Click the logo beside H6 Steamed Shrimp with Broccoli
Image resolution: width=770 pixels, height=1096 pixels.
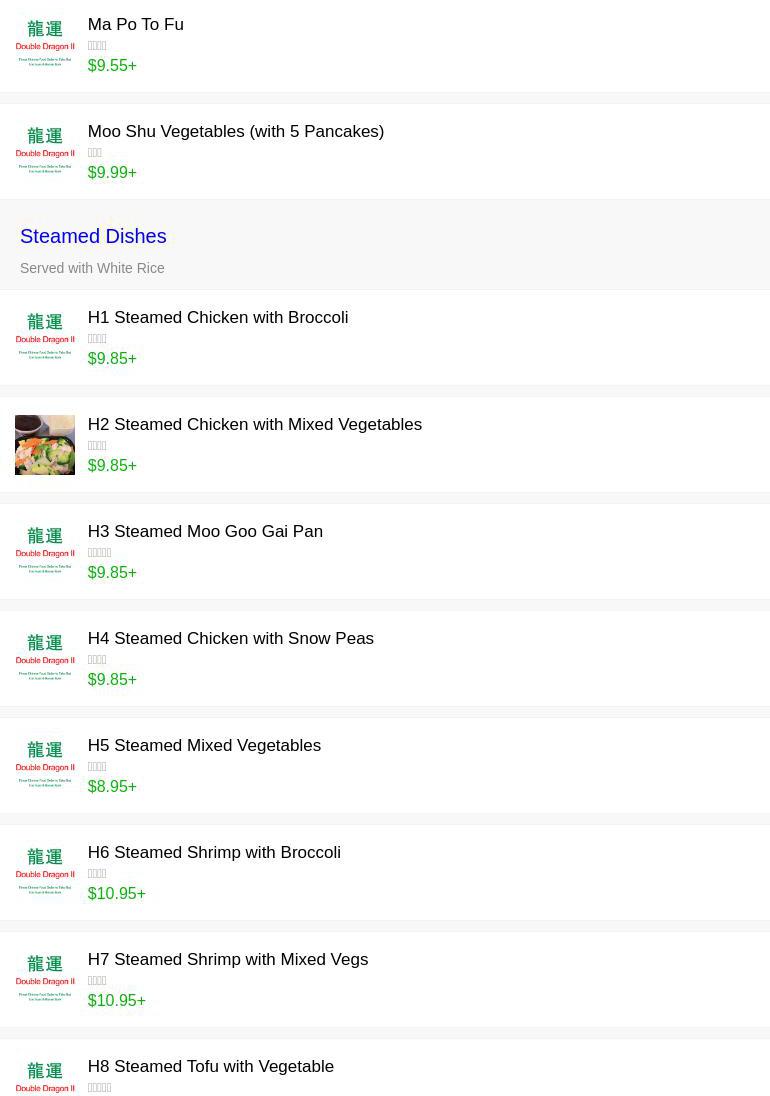click(x=45, y=872)
